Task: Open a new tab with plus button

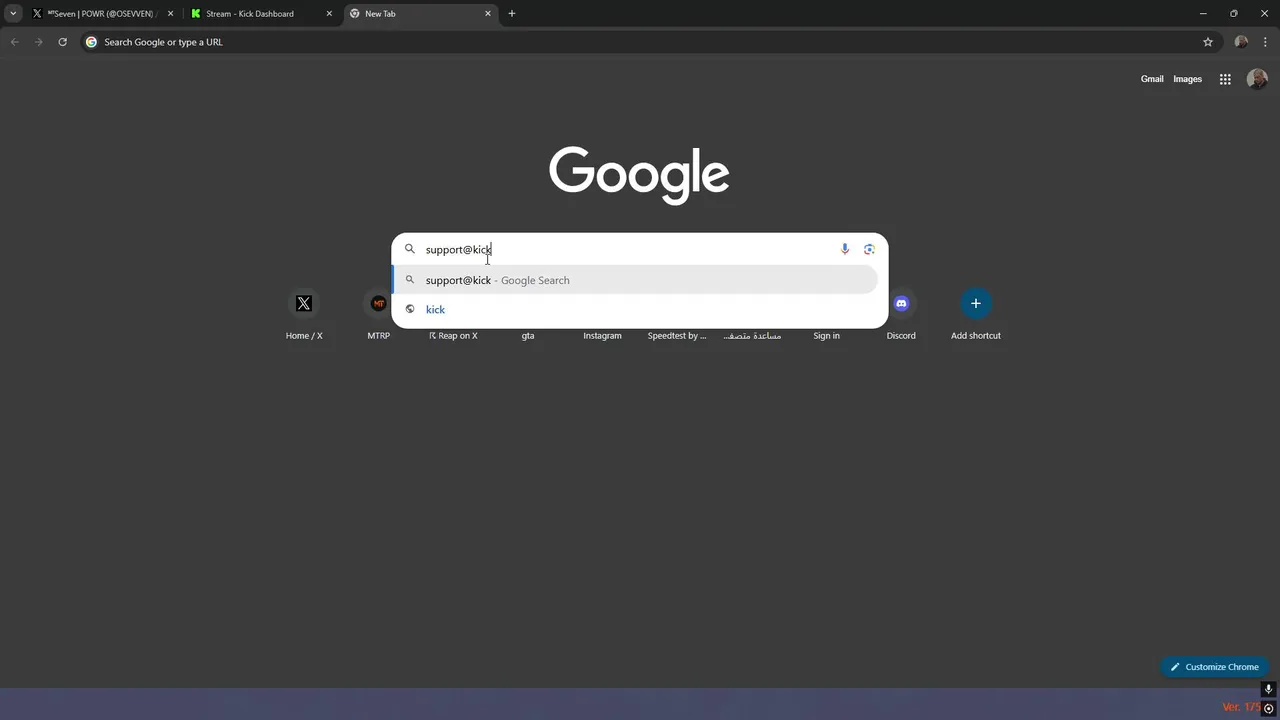Action: [x=512, y=14]
